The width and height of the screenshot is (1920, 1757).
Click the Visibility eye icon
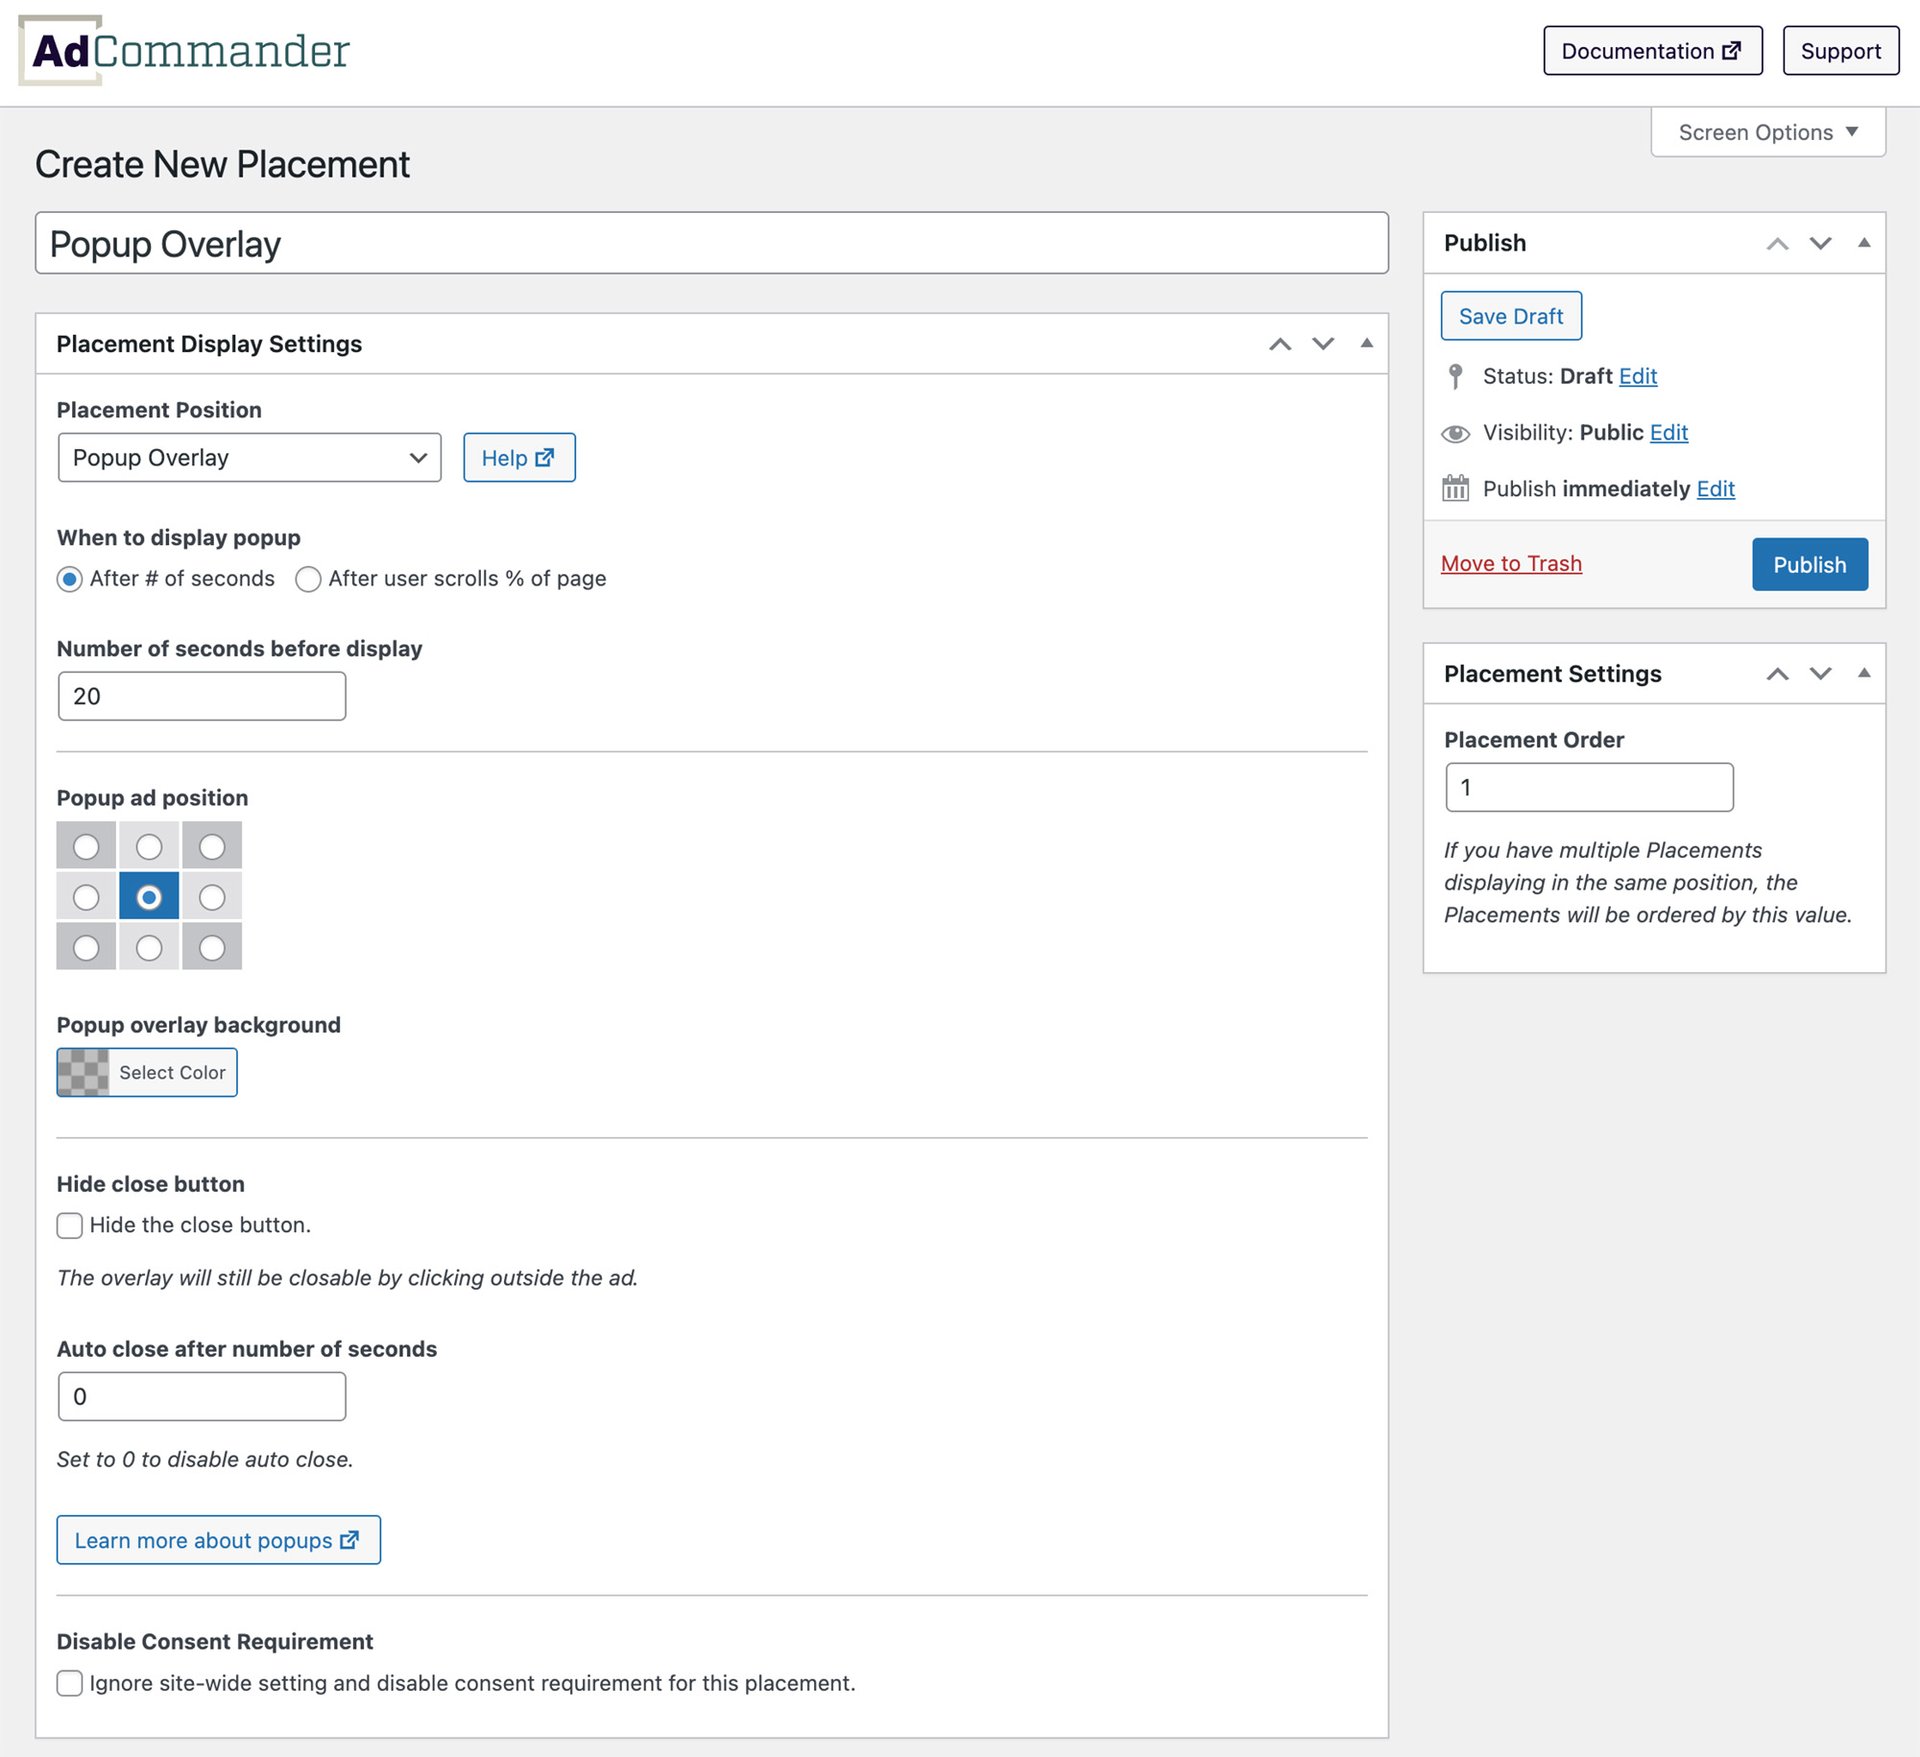1455,433
